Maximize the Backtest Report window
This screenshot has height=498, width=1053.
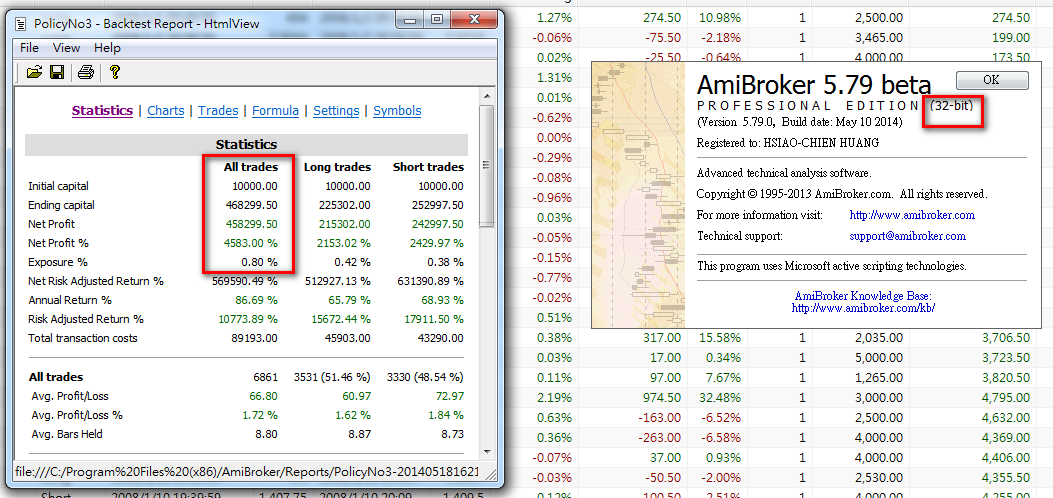pos(438,20)
